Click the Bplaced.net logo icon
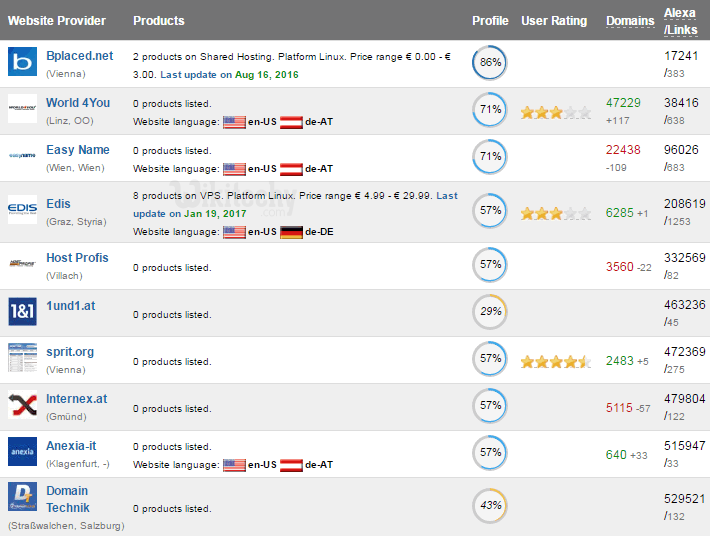Image resolution: width=710 pixels, height=536 pixels. coord(22,61)
